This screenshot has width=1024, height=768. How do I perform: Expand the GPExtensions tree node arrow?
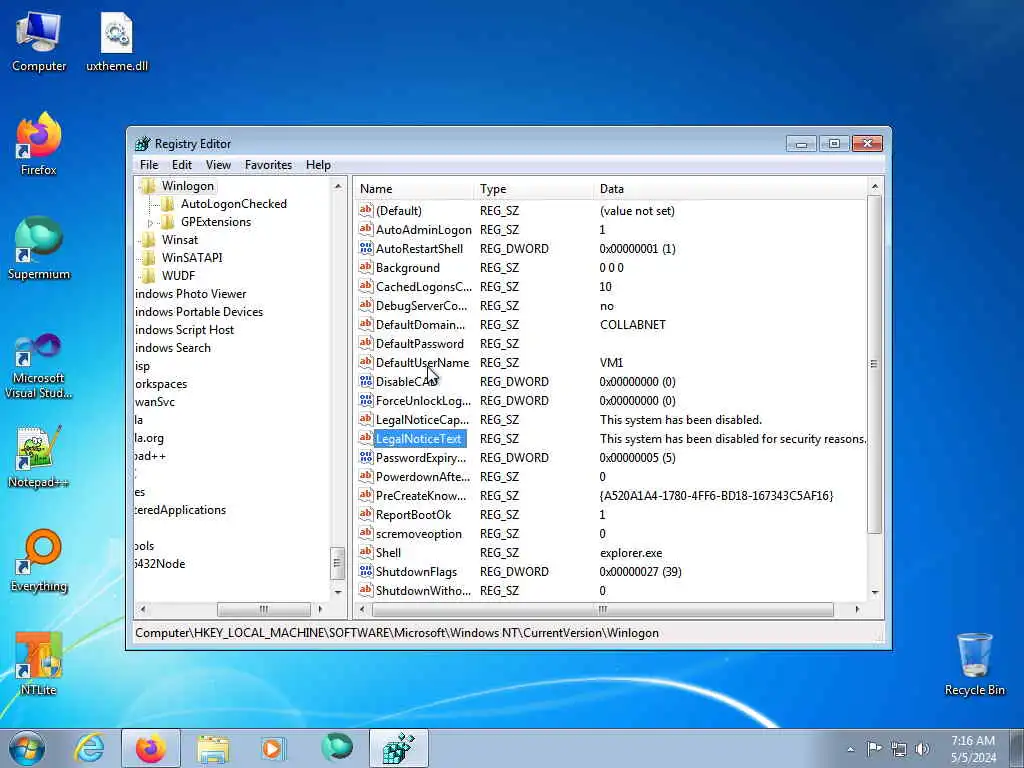tap(151, 223)
